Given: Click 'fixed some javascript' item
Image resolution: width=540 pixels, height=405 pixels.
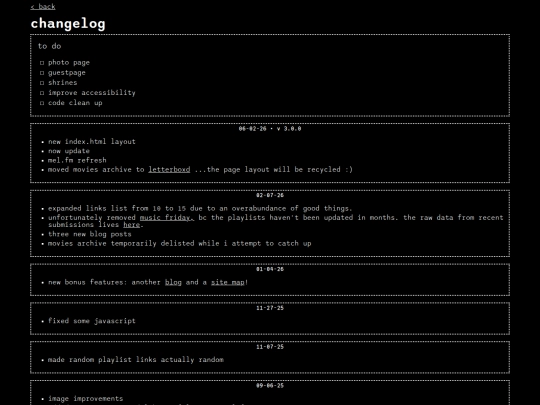Looking at the screenshot, I should click(92, 321).
